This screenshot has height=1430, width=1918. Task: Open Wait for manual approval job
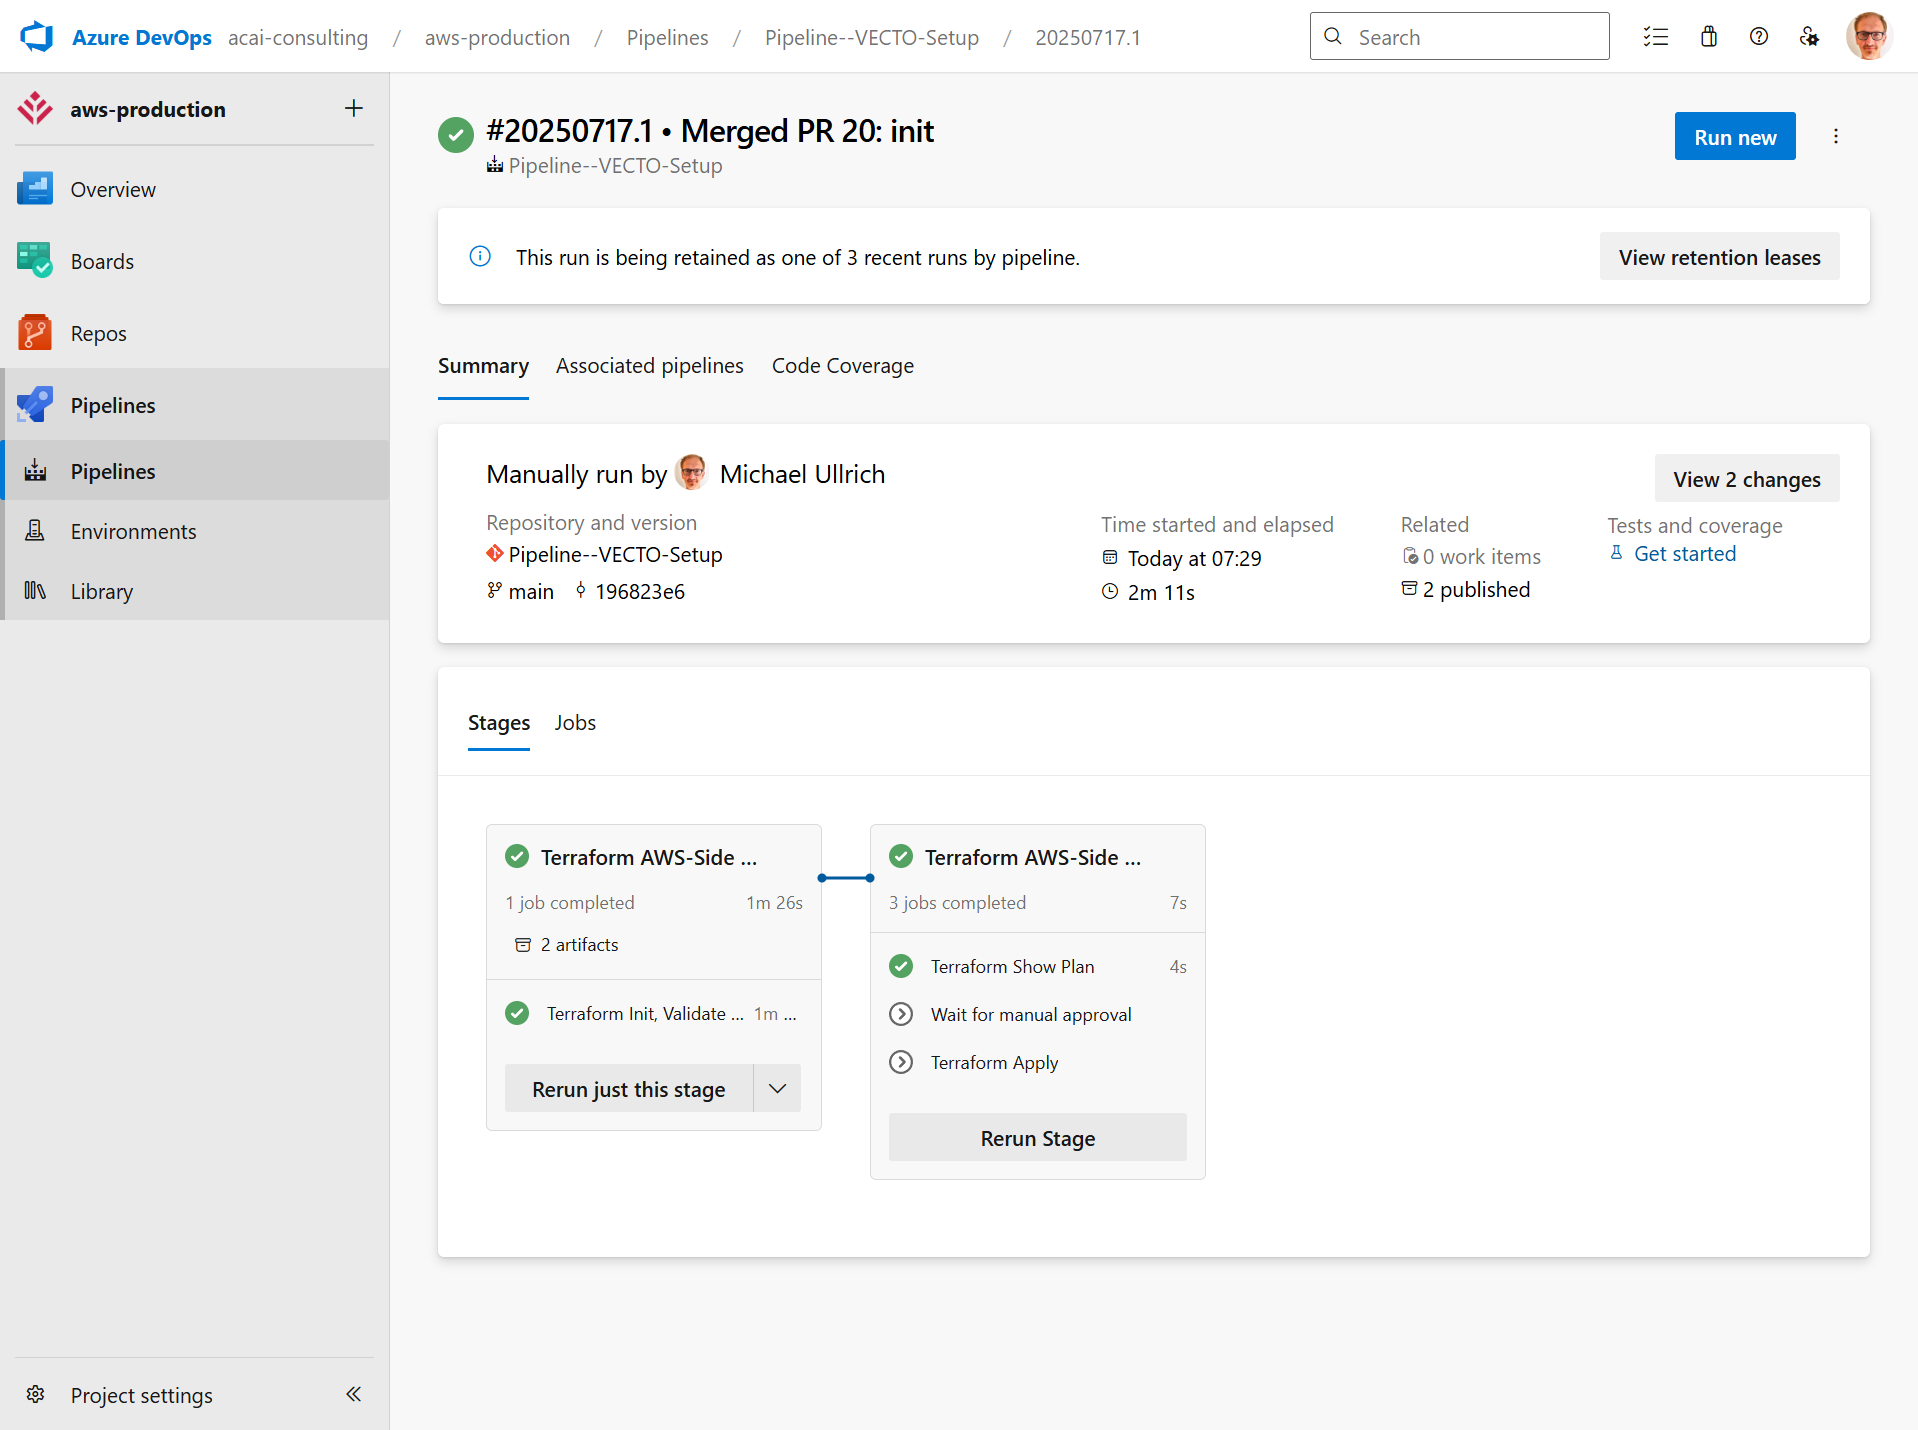pyautogui.click(x=1038, y=1015)
